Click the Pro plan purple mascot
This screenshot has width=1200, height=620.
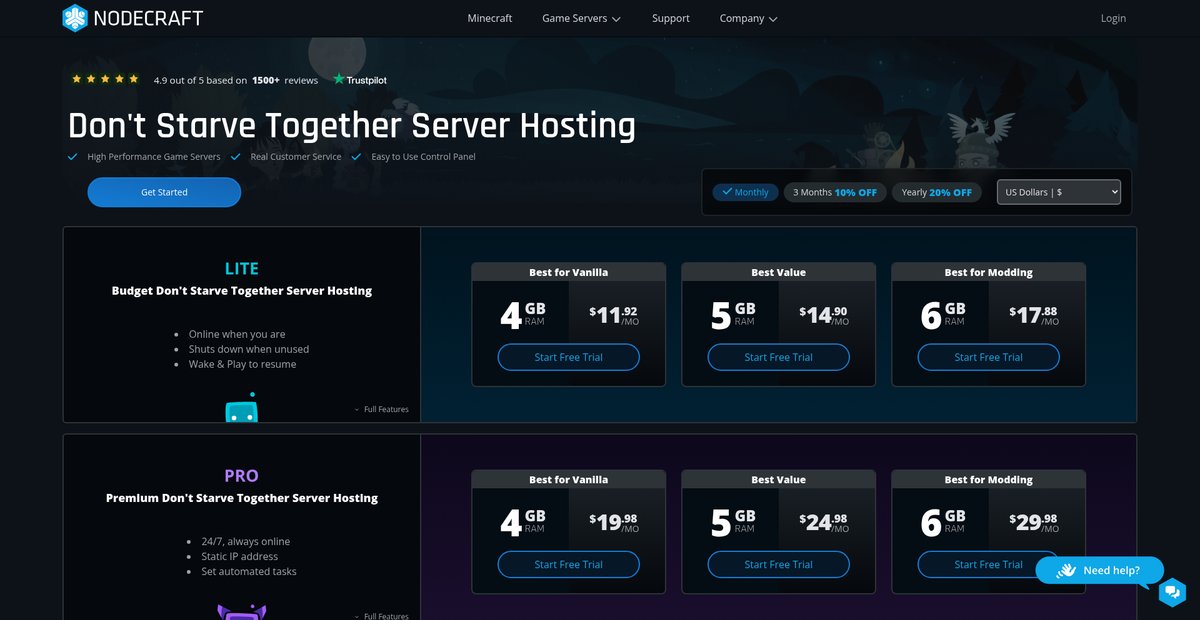[241, 612]
